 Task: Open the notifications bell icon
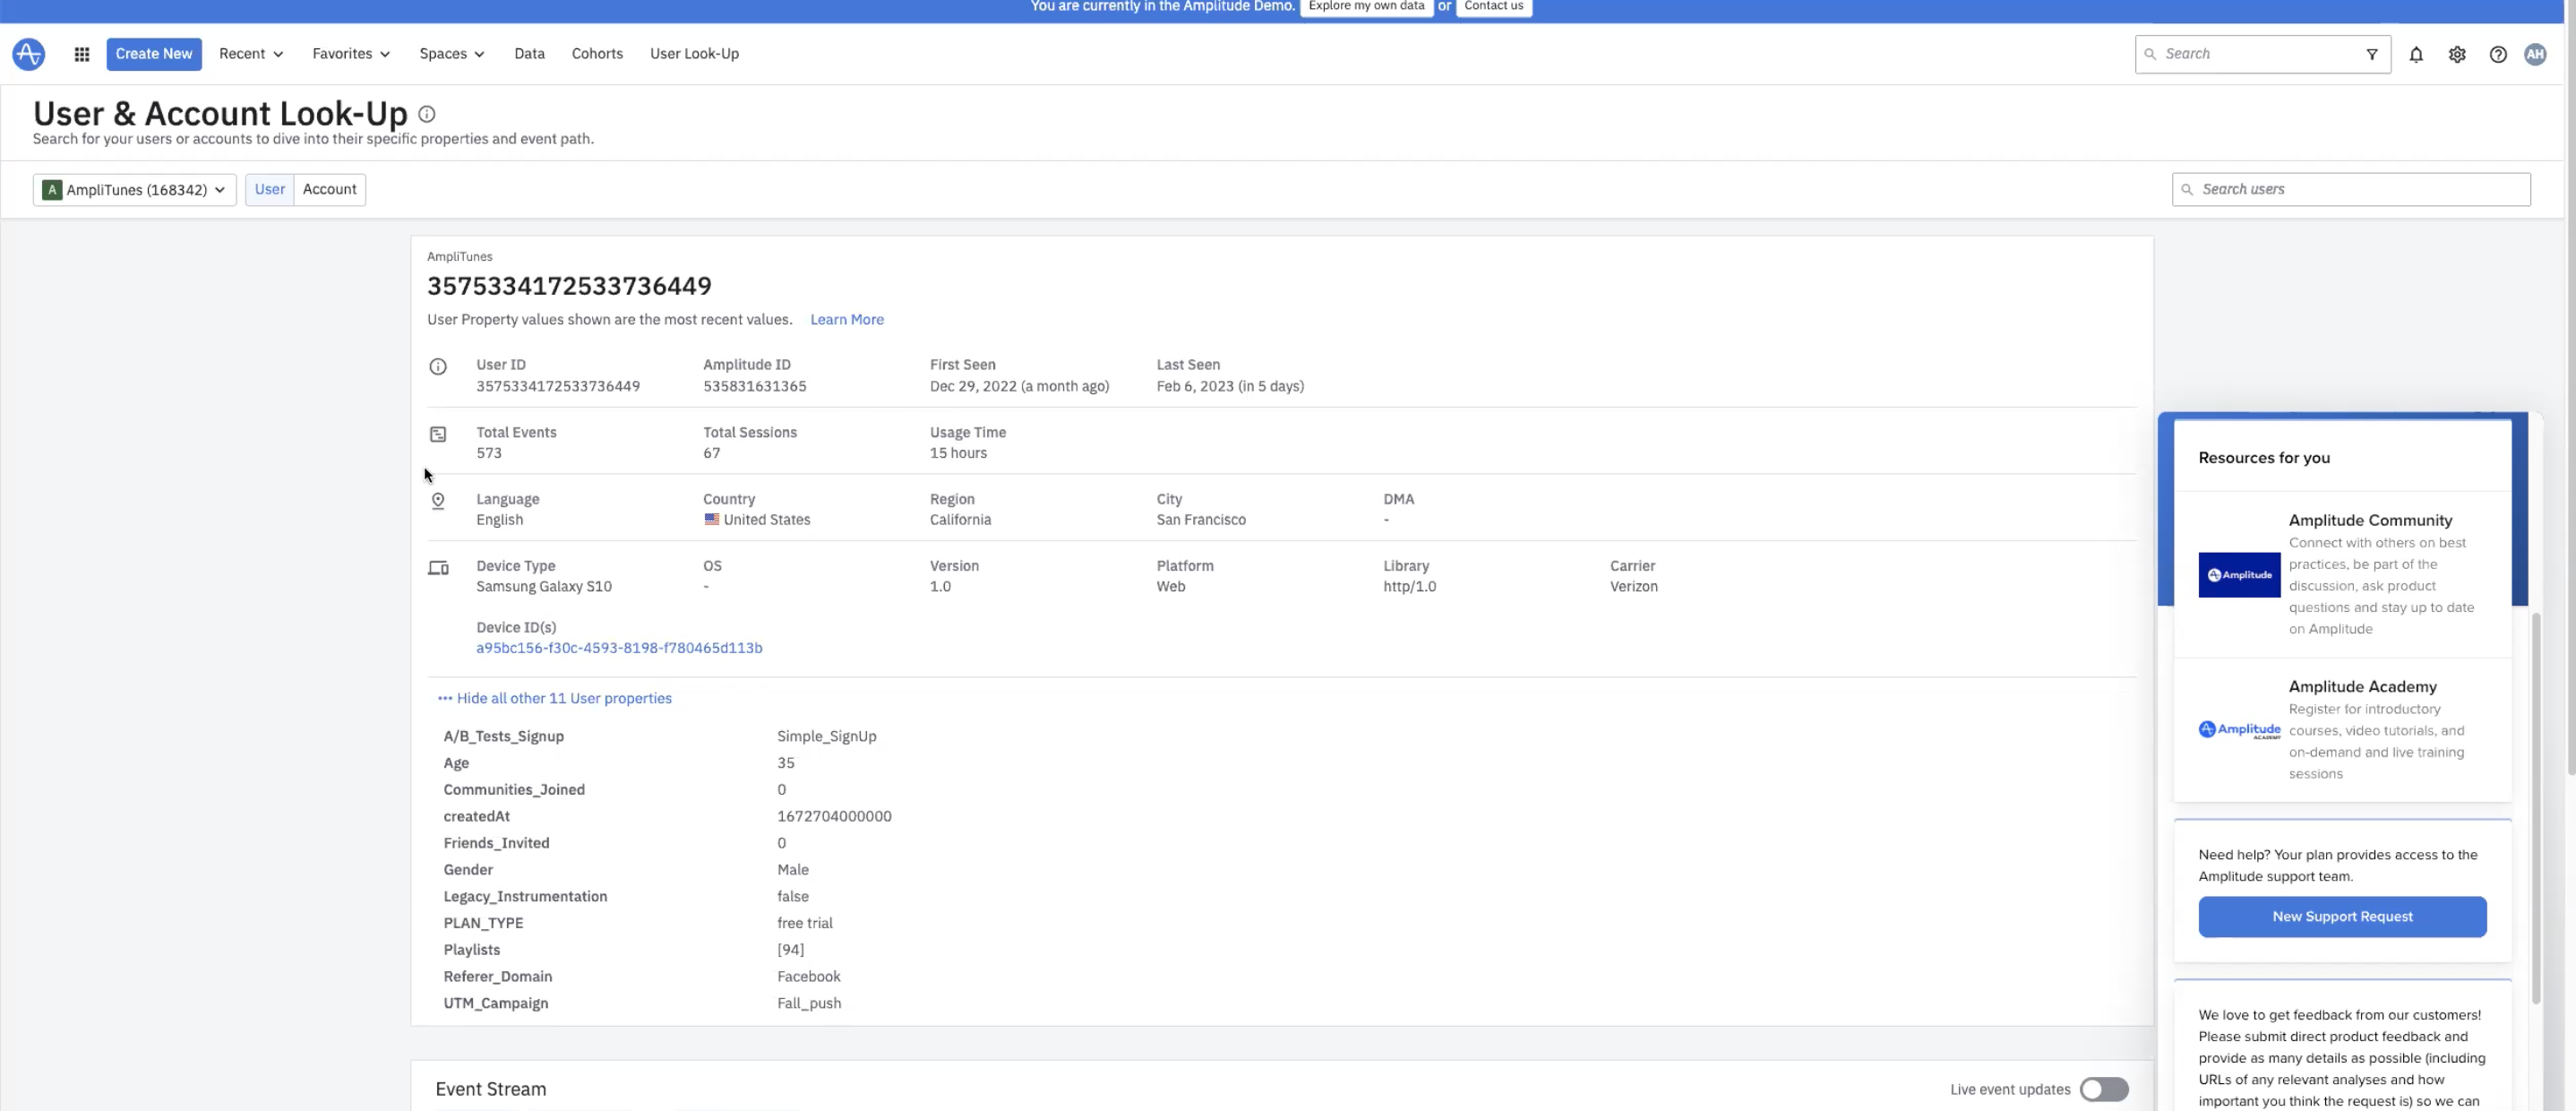(2416, 54)
